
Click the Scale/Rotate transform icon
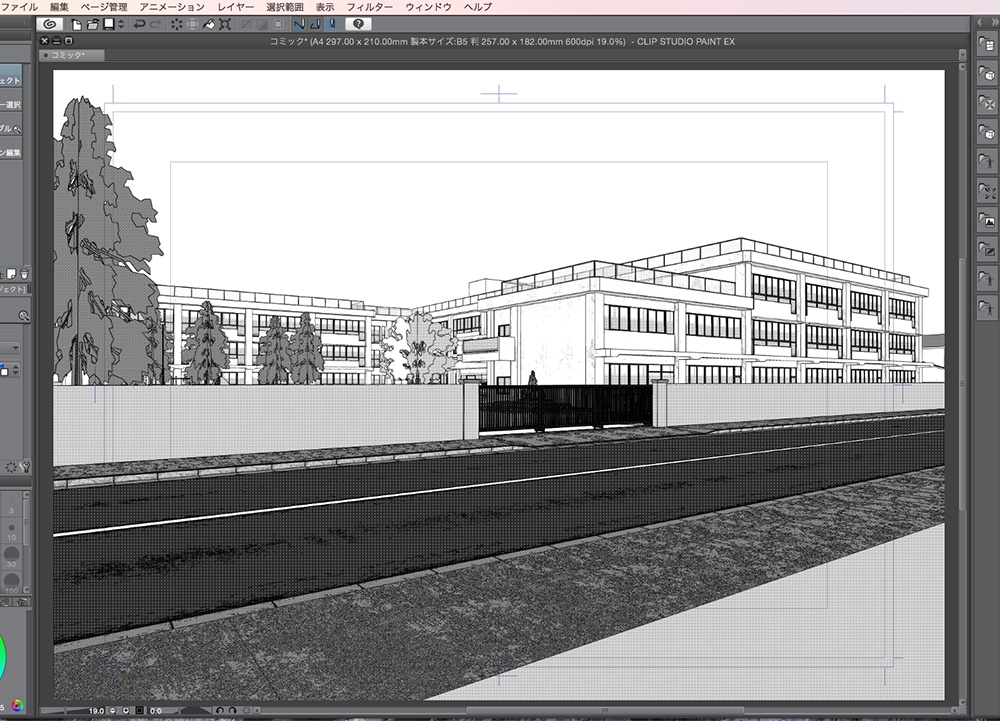click(x=224, y=24)
